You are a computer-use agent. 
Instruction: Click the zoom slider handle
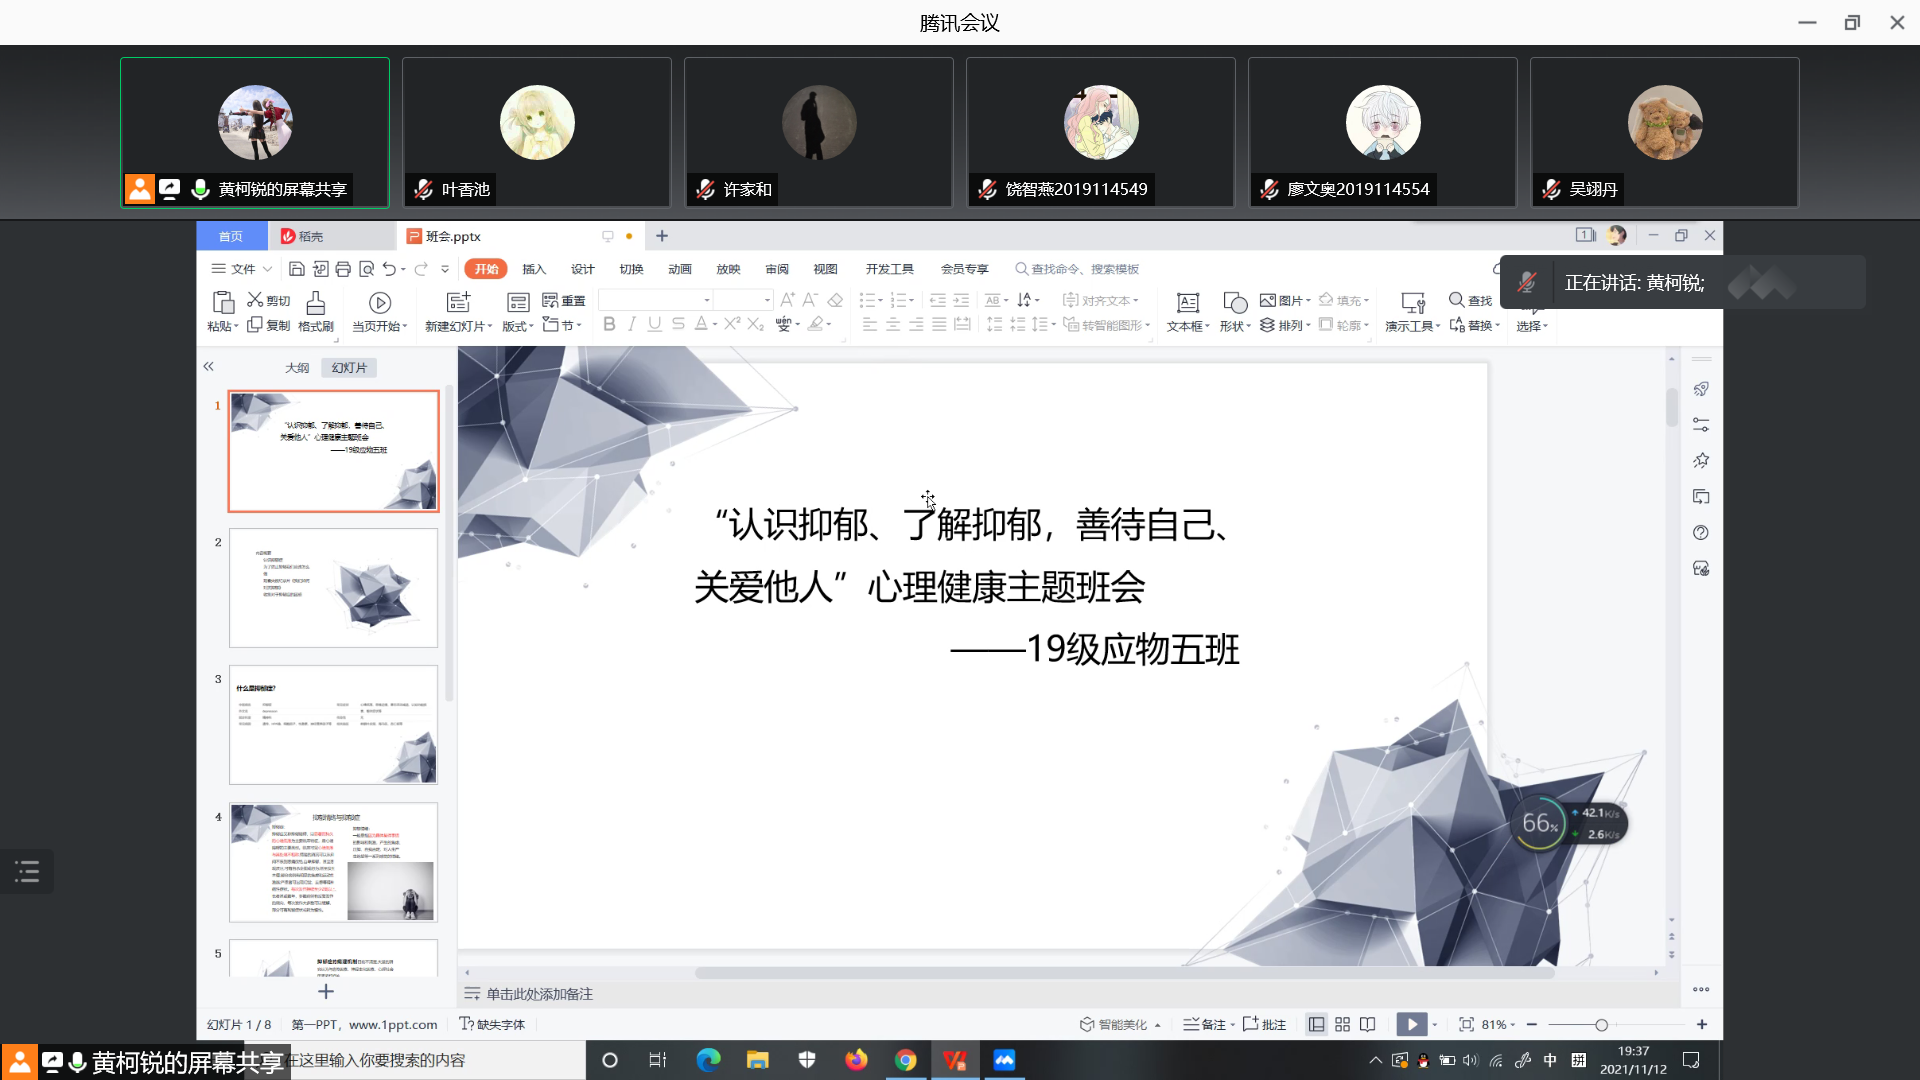tap(1601, 1025)
